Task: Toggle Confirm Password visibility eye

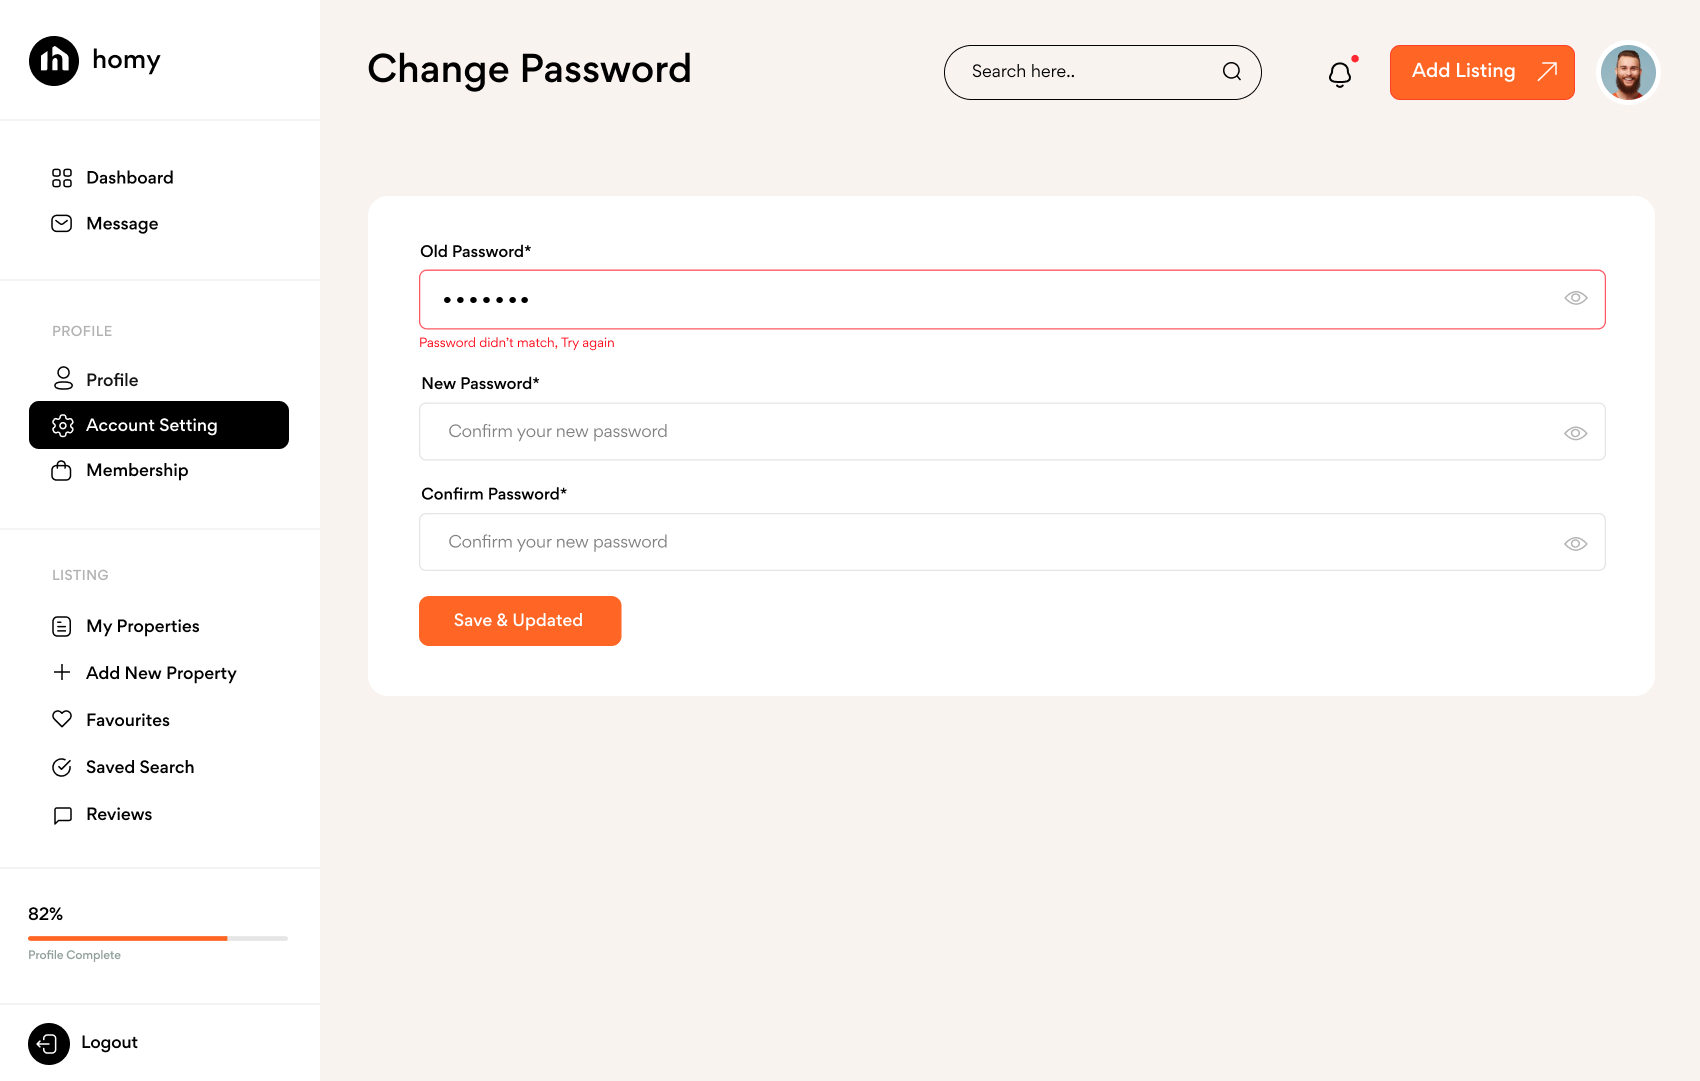Action: coord(1576,543)
